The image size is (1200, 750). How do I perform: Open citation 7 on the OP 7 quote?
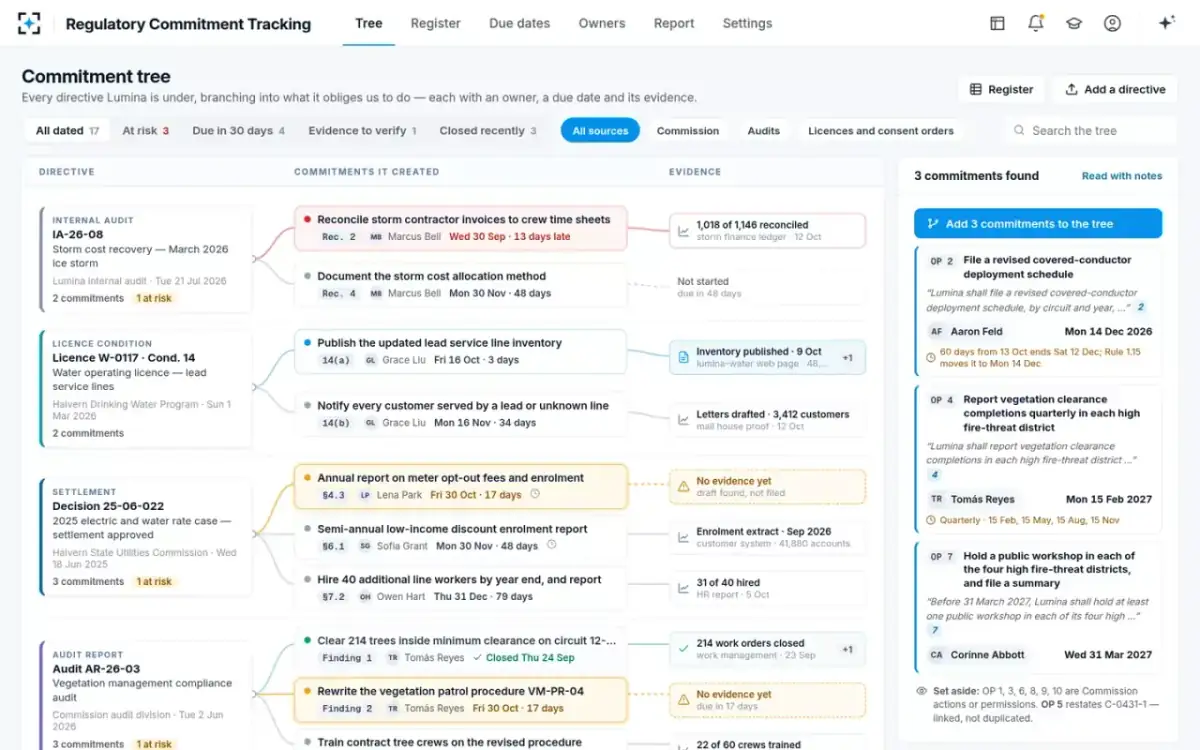point(935,631)
